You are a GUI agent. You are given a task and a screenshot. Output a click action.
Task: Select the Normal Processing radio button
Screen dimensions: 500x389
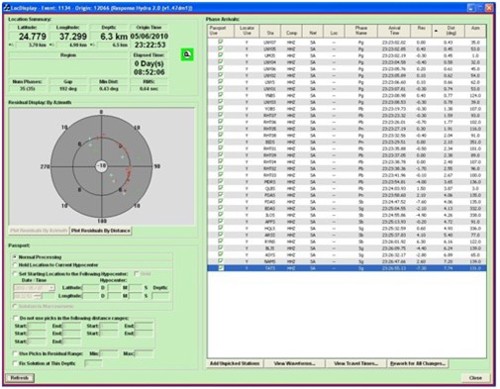point(15,257)
